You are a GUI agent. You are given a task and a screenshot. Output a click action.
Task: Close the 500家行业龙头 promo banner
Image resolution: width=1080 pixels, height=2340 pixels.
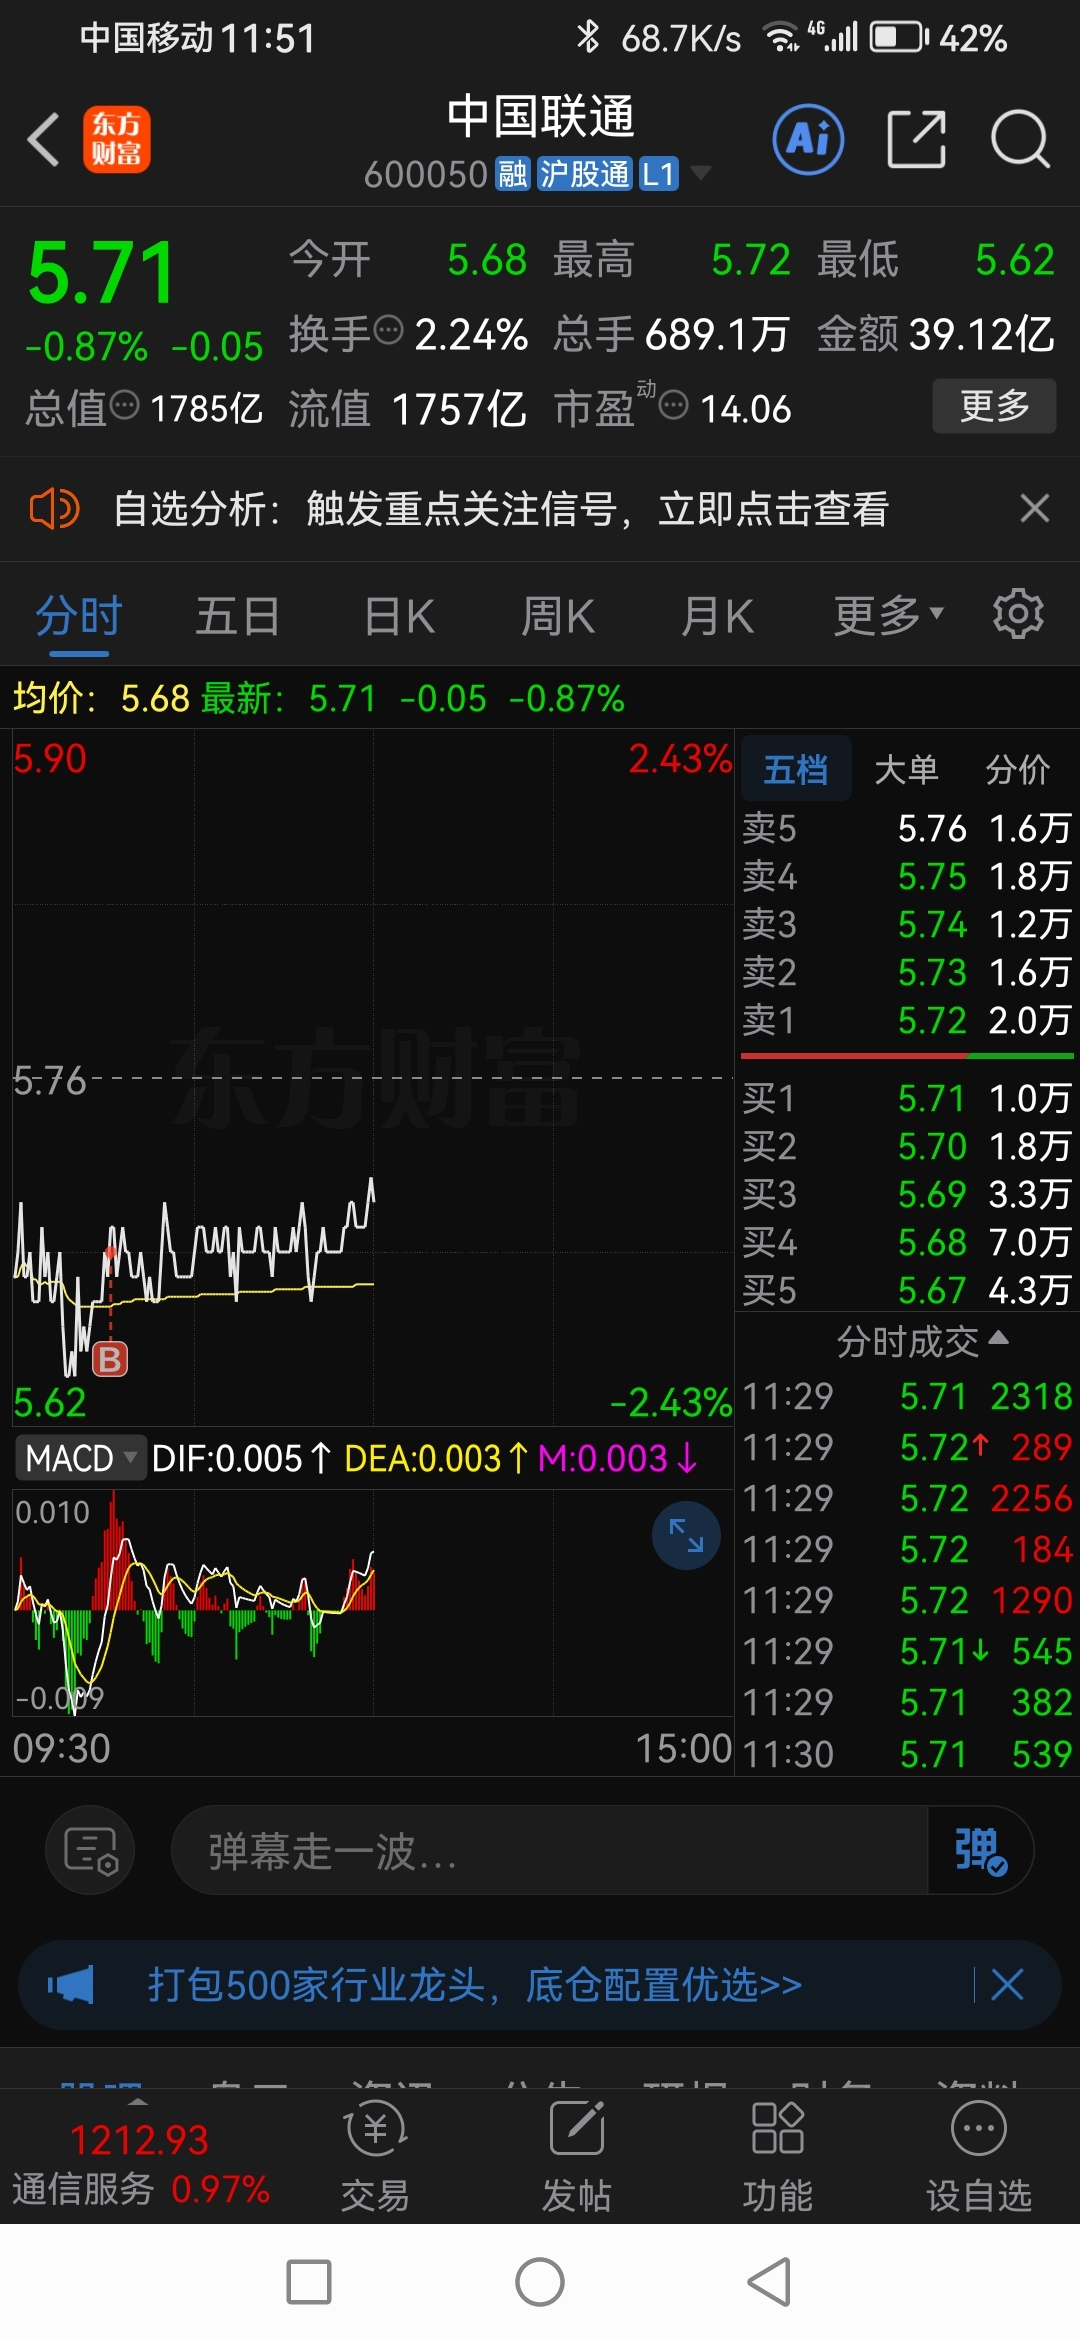[1007, 1984]
